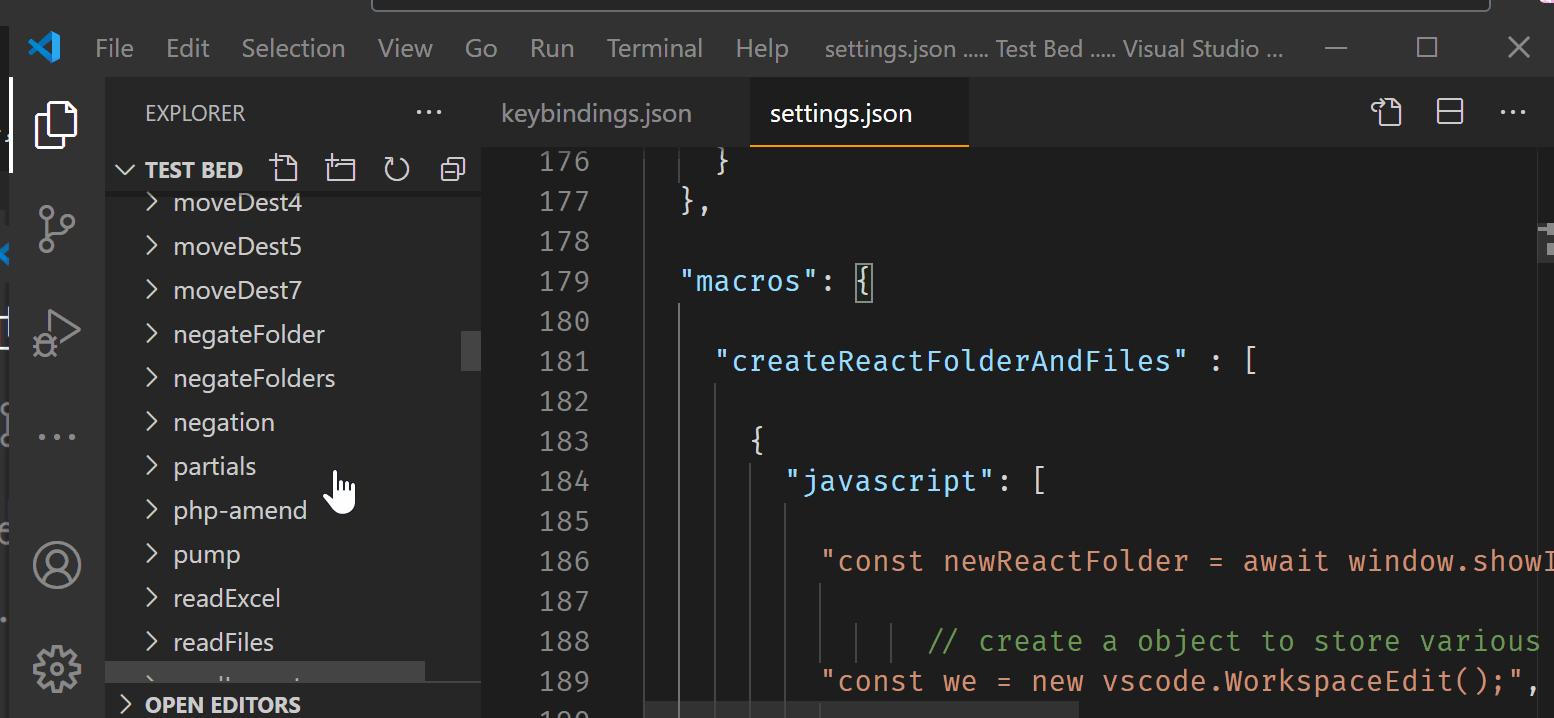Click Open Settings UI icon in editor toolbar
The image size is (1554, 718).
[1387, 112]
